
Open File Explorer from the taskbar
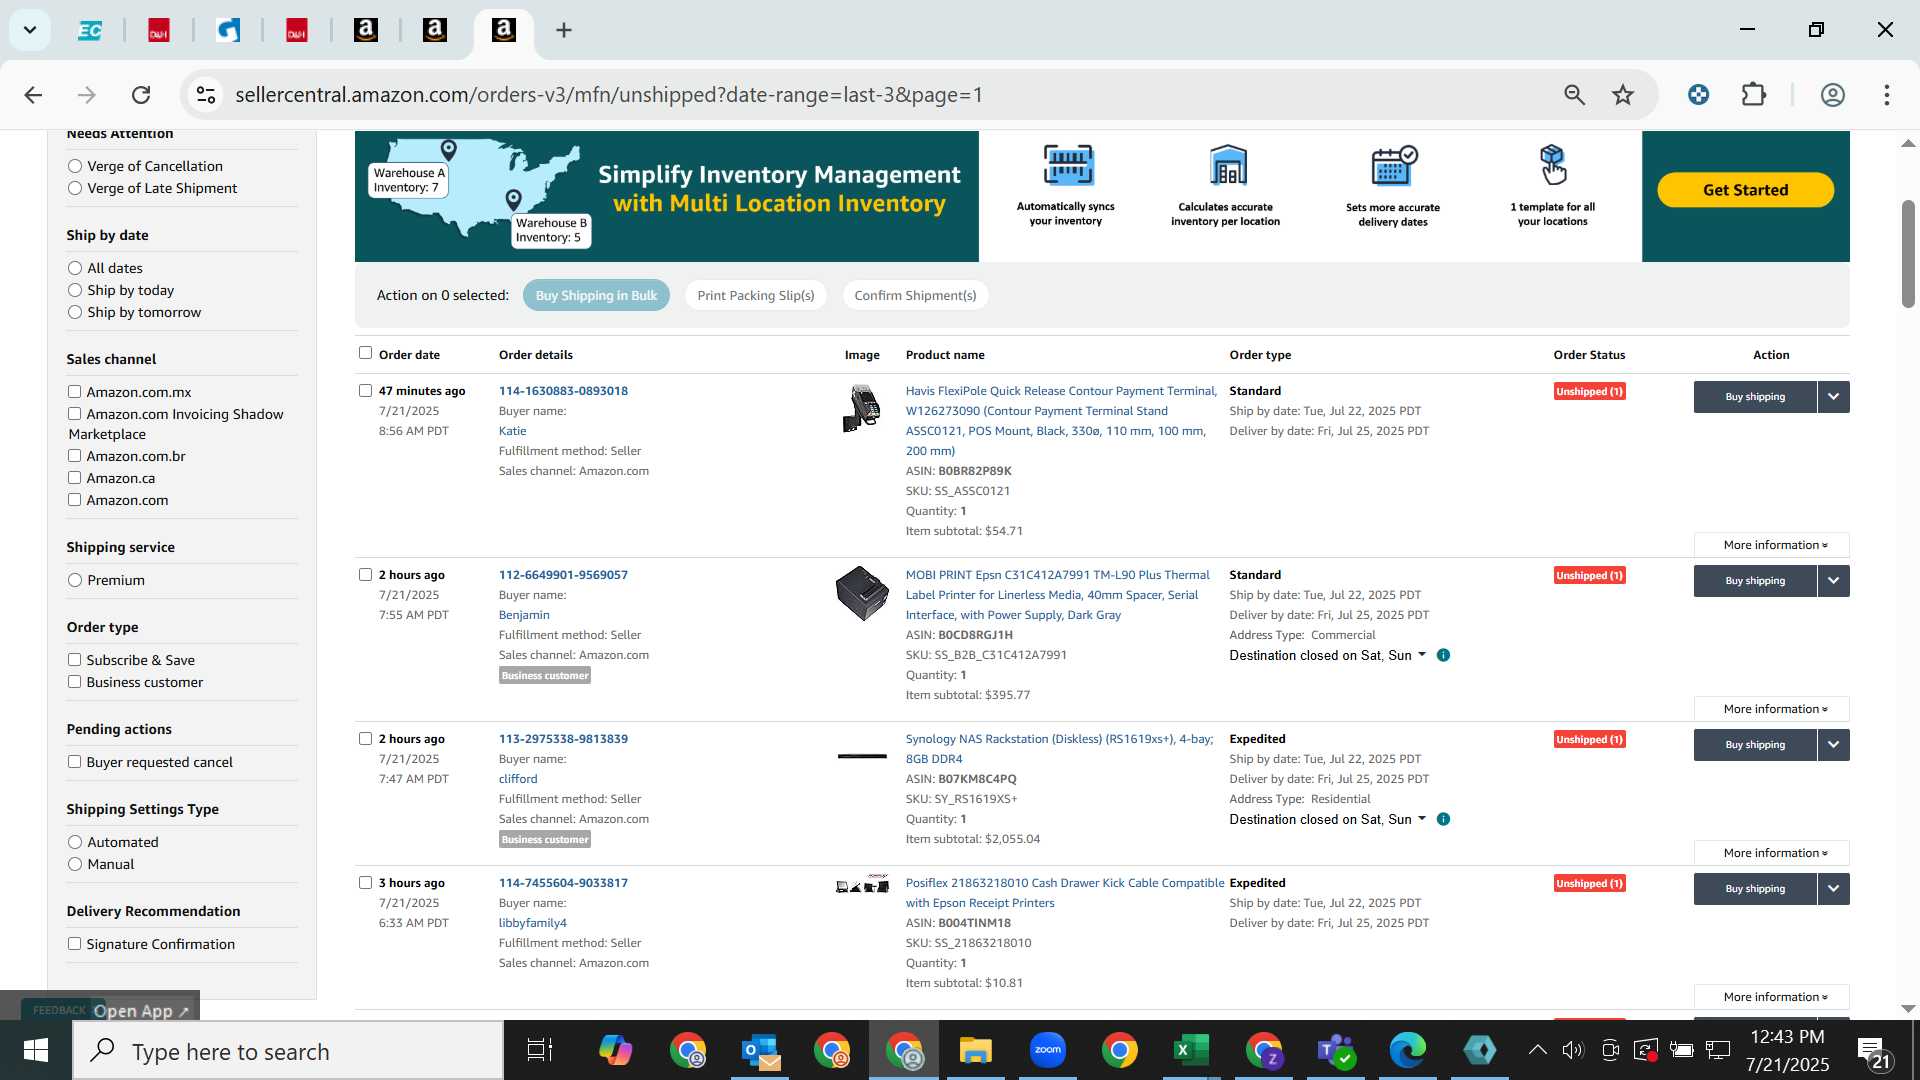[975, 1051]
